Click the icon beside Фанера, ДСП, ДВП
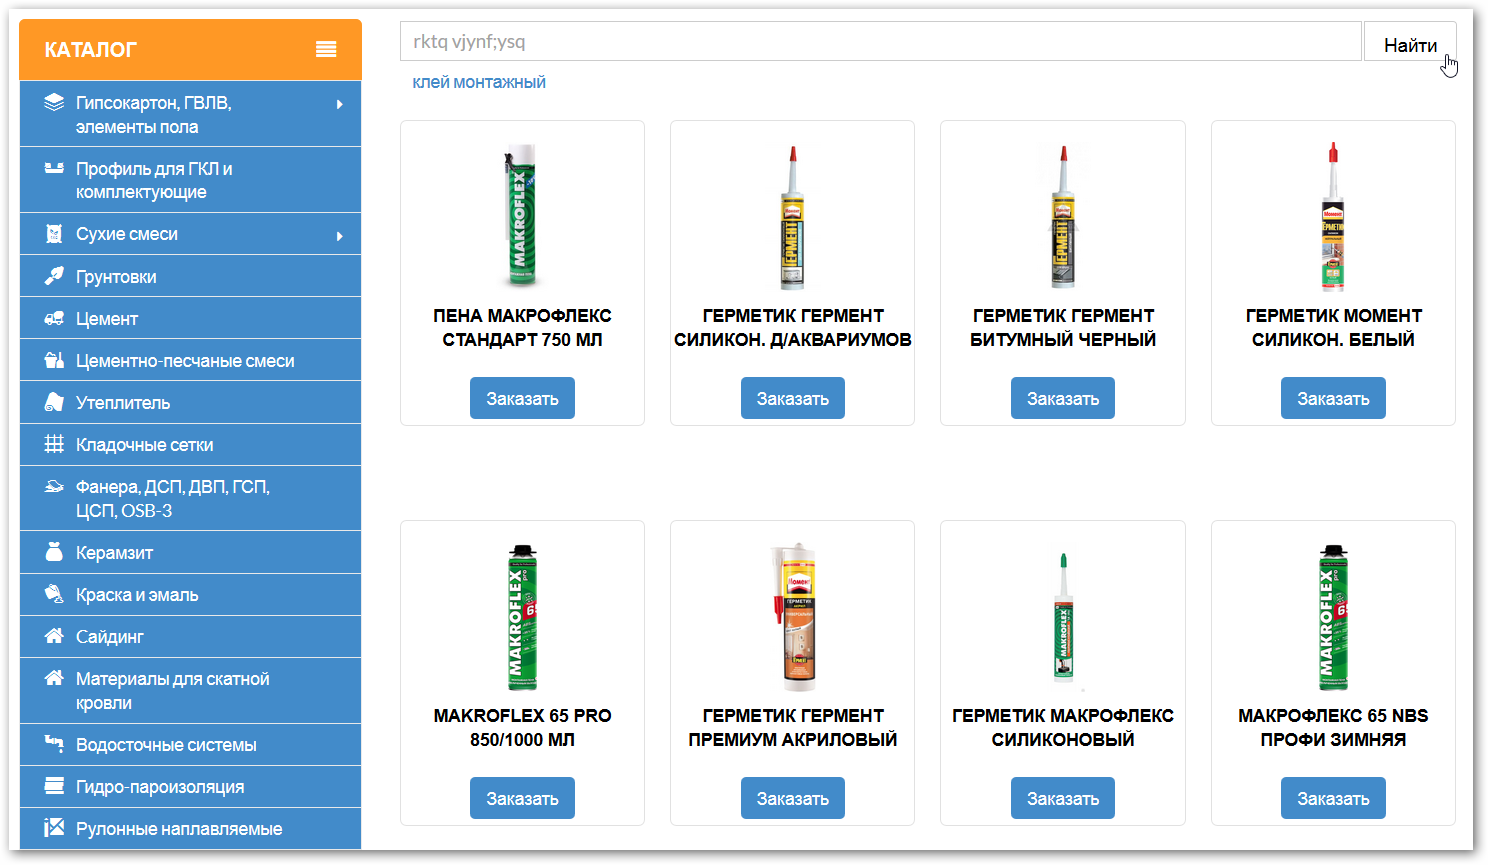 click(x=54, y=486)
